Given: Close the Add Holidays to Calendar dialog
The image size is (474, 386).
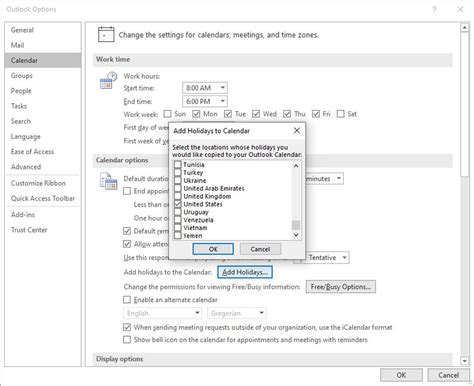Looking at the screenshot, I should pyautogui.click(x=297, y=131).
